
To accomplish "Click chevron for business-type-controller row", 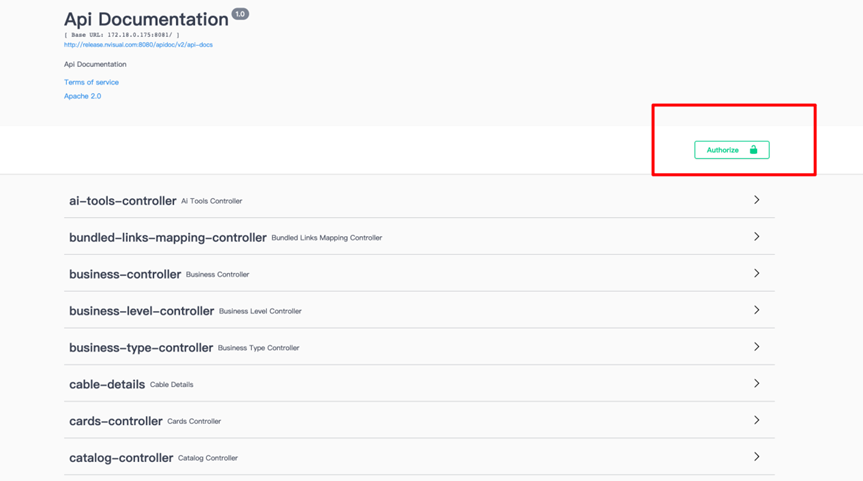I will [756, 347].
